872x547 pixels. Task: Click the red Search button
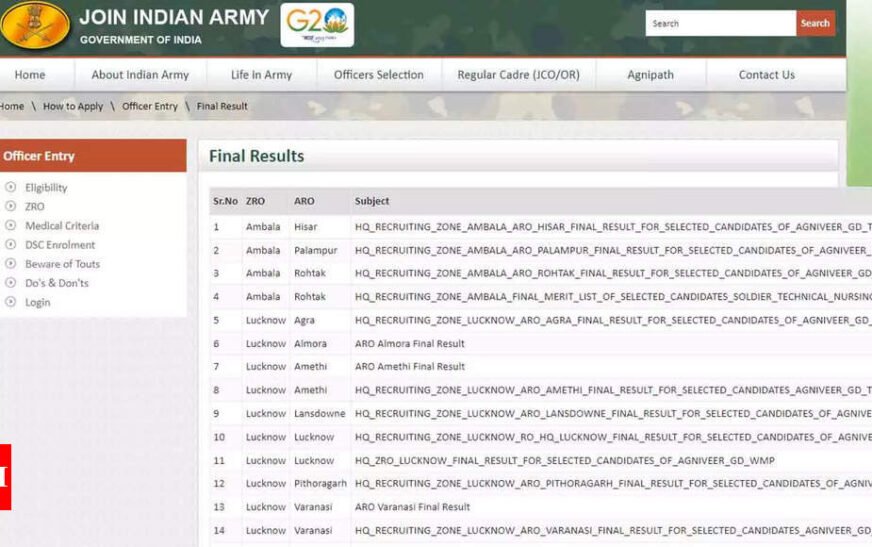pos(815,23)
